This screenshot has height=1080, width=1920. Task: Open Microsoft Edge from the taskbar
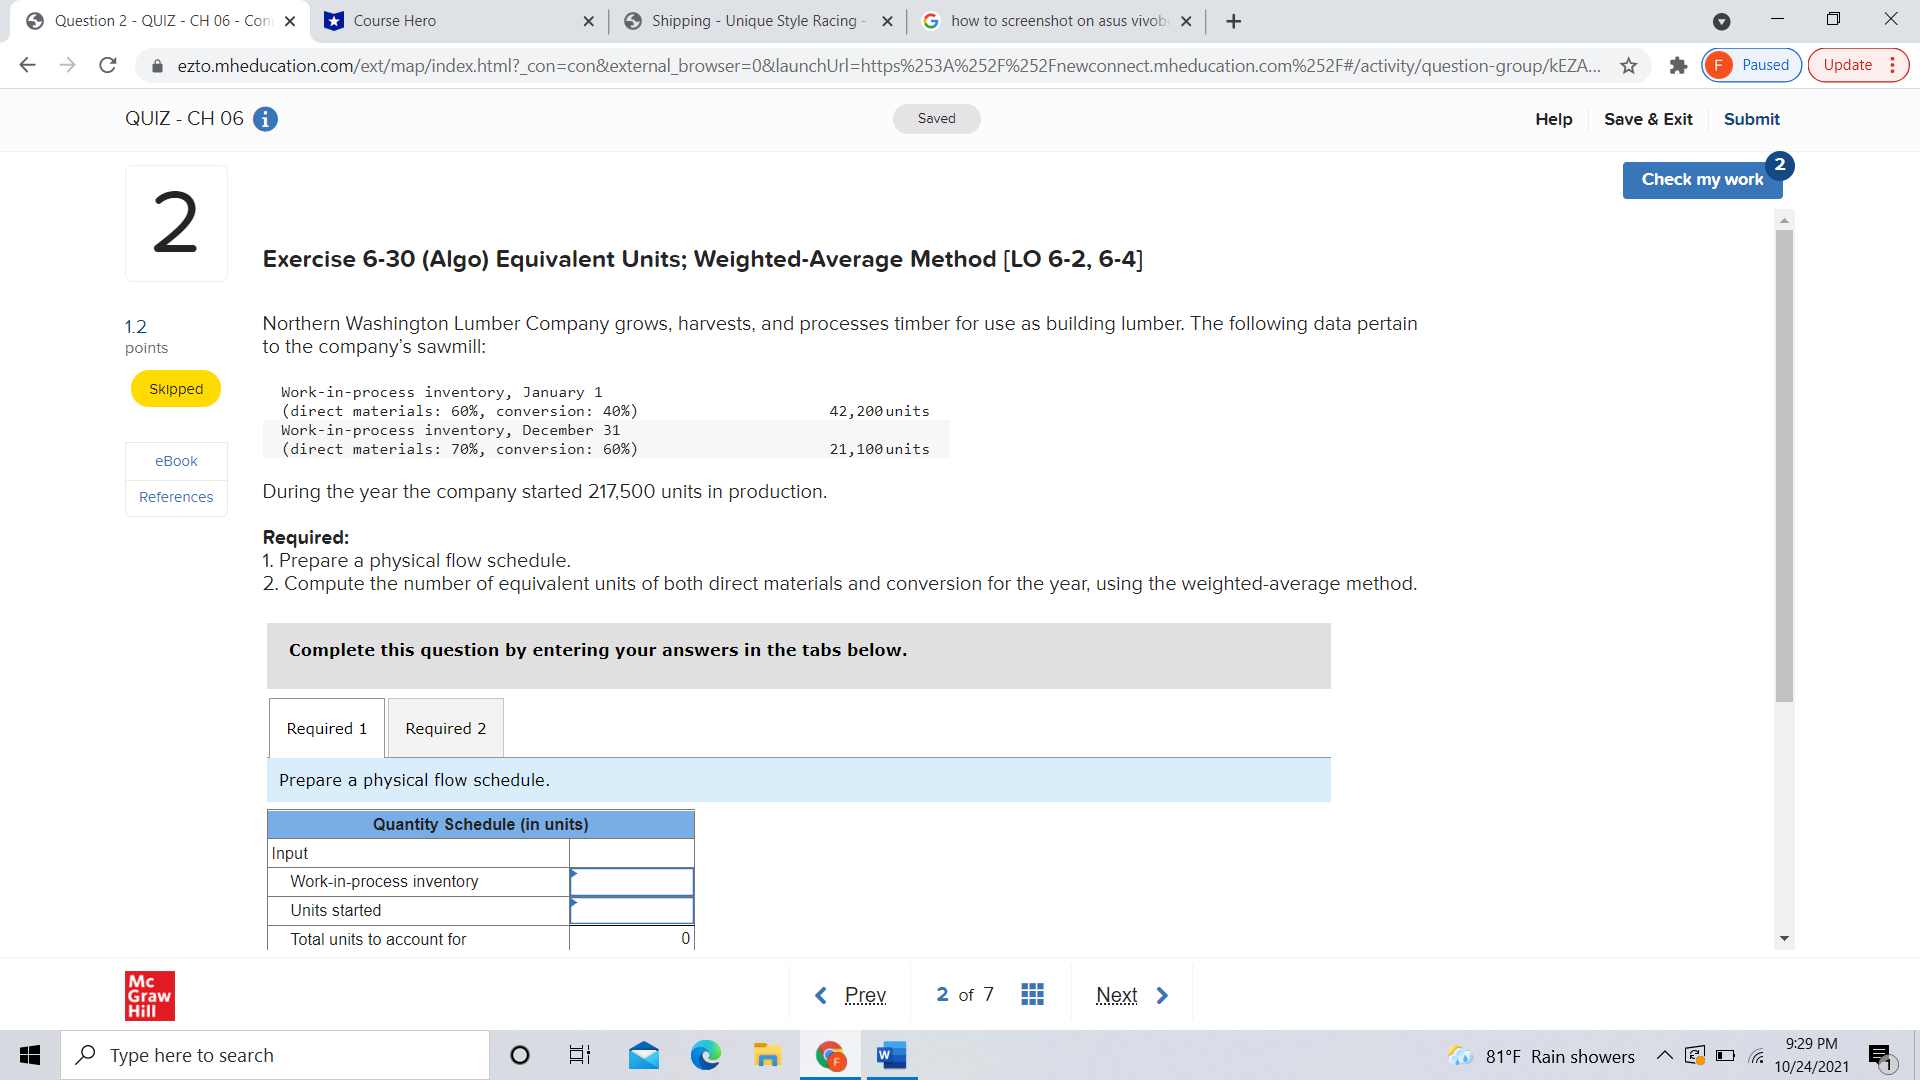(706, 1055)
